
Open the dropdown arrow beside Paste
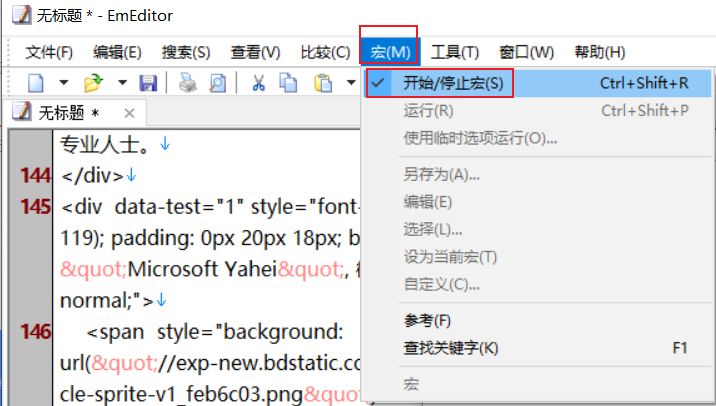[350, 83]
